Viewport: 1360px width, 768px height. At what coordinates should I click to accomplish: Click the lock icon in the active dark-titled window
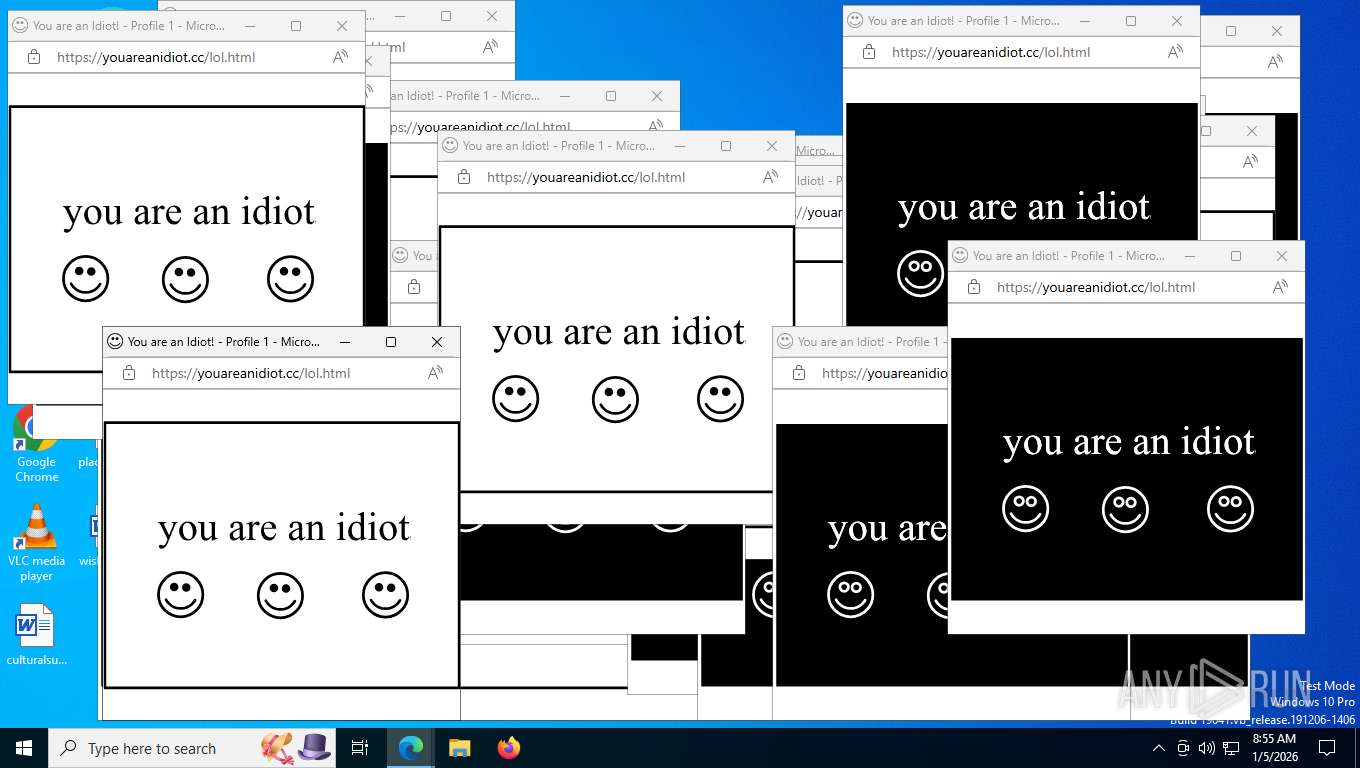click(x=128, y=373)
